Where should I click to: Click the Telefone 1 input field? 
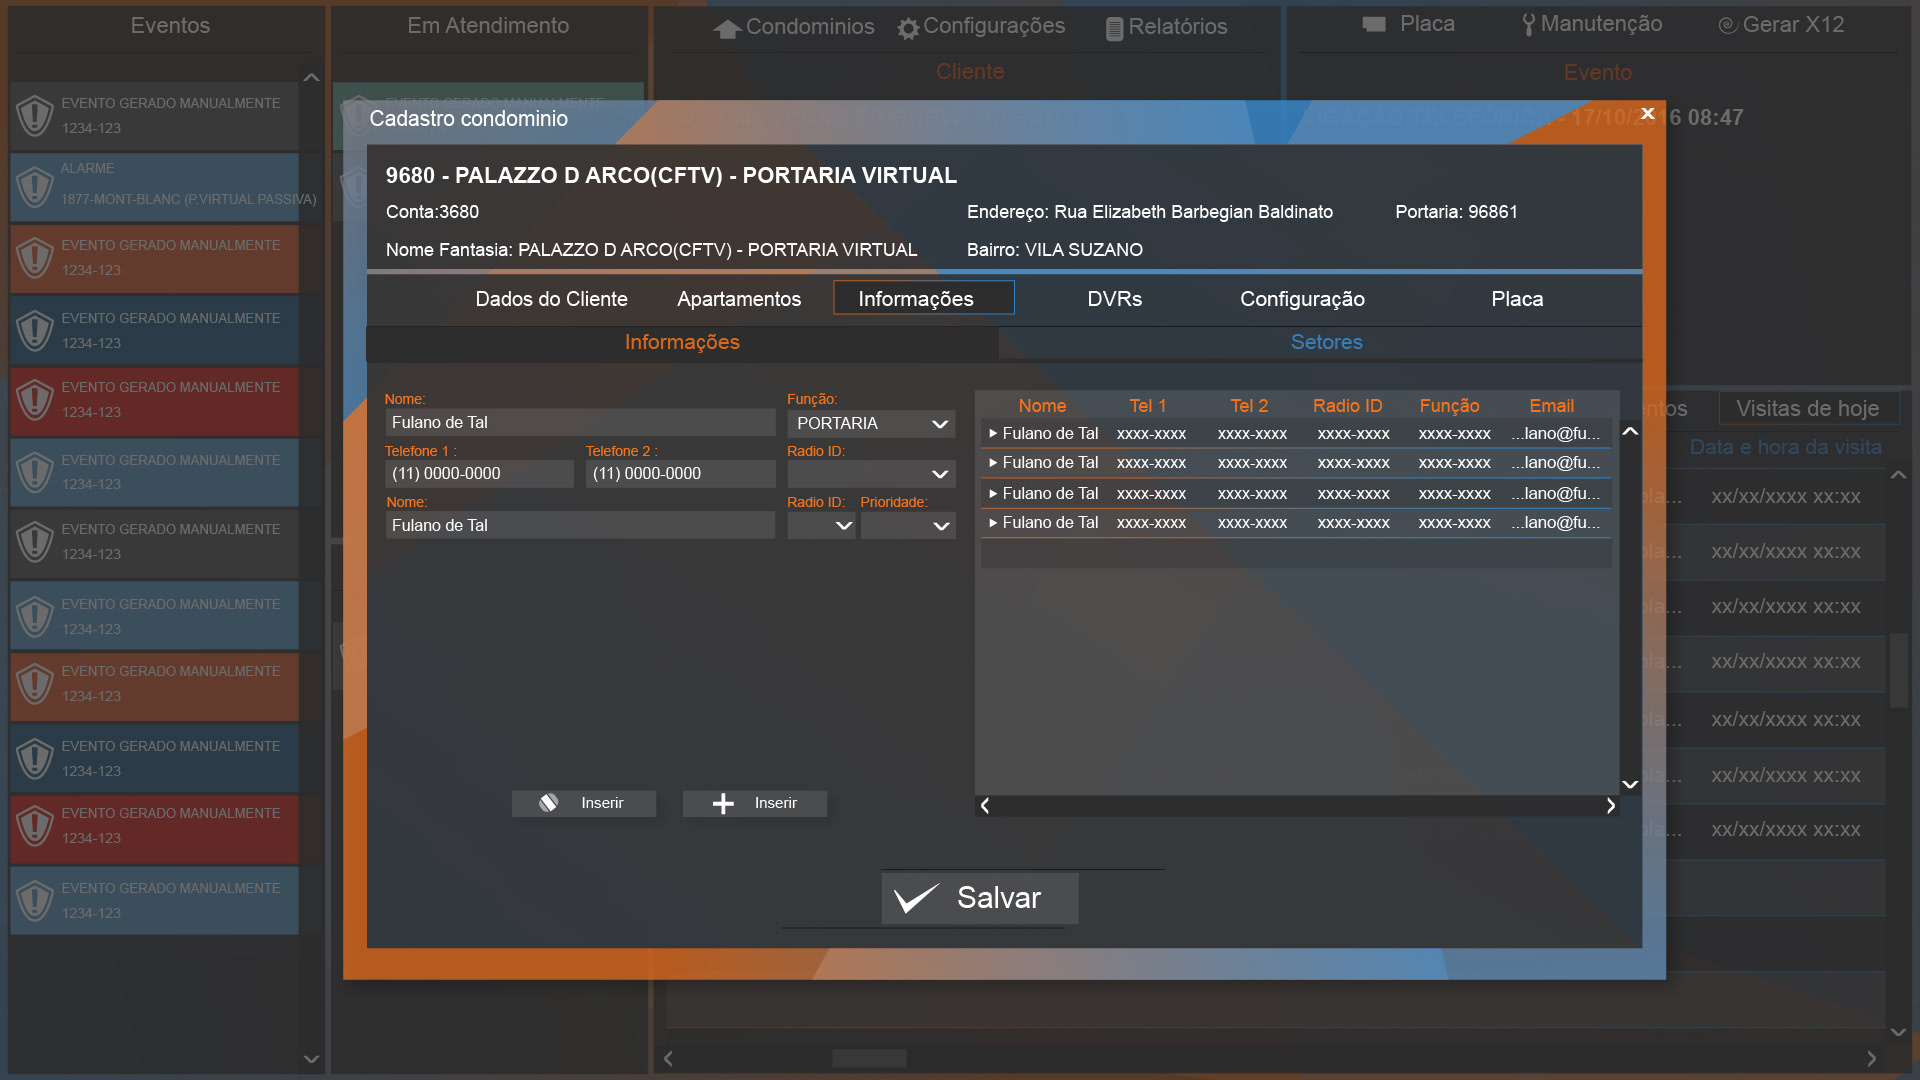coord(479,474)
